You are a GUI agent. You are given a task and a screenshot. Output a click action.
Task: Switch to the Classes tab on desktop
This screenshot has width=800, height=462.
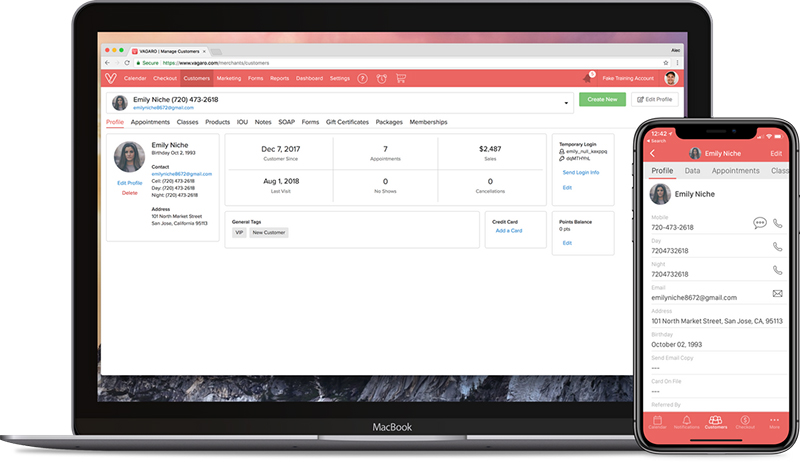[x=187, y=122]
